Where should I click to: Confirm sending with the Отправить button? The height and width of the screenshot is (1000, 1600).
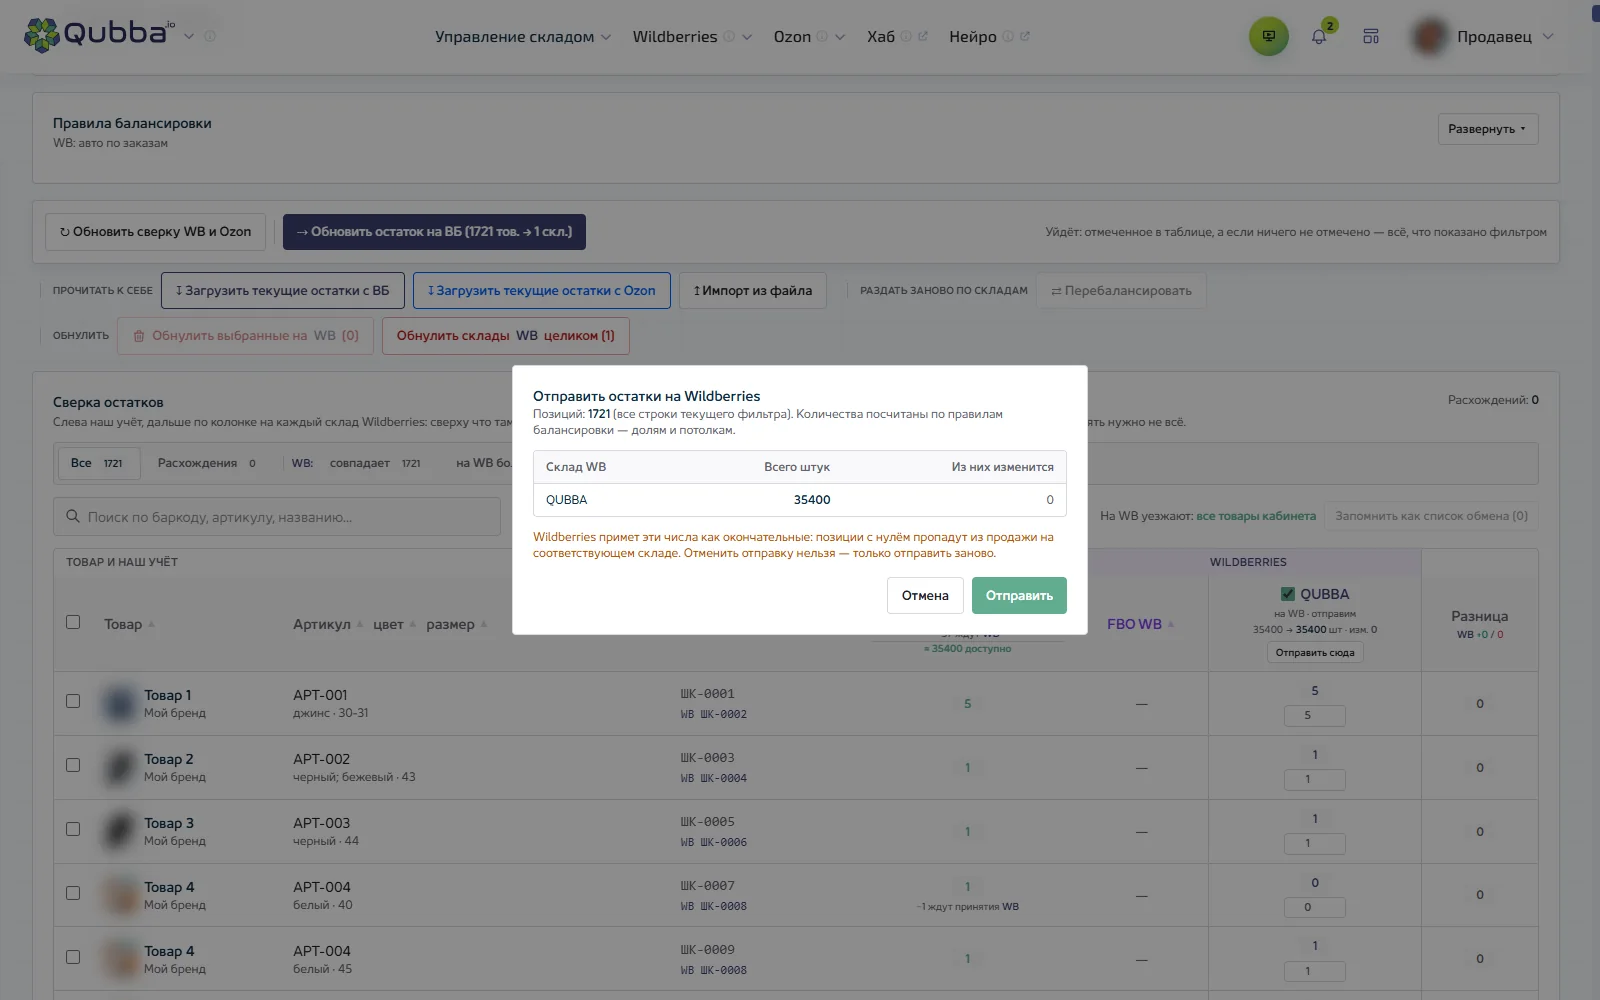click(1019, 596)
